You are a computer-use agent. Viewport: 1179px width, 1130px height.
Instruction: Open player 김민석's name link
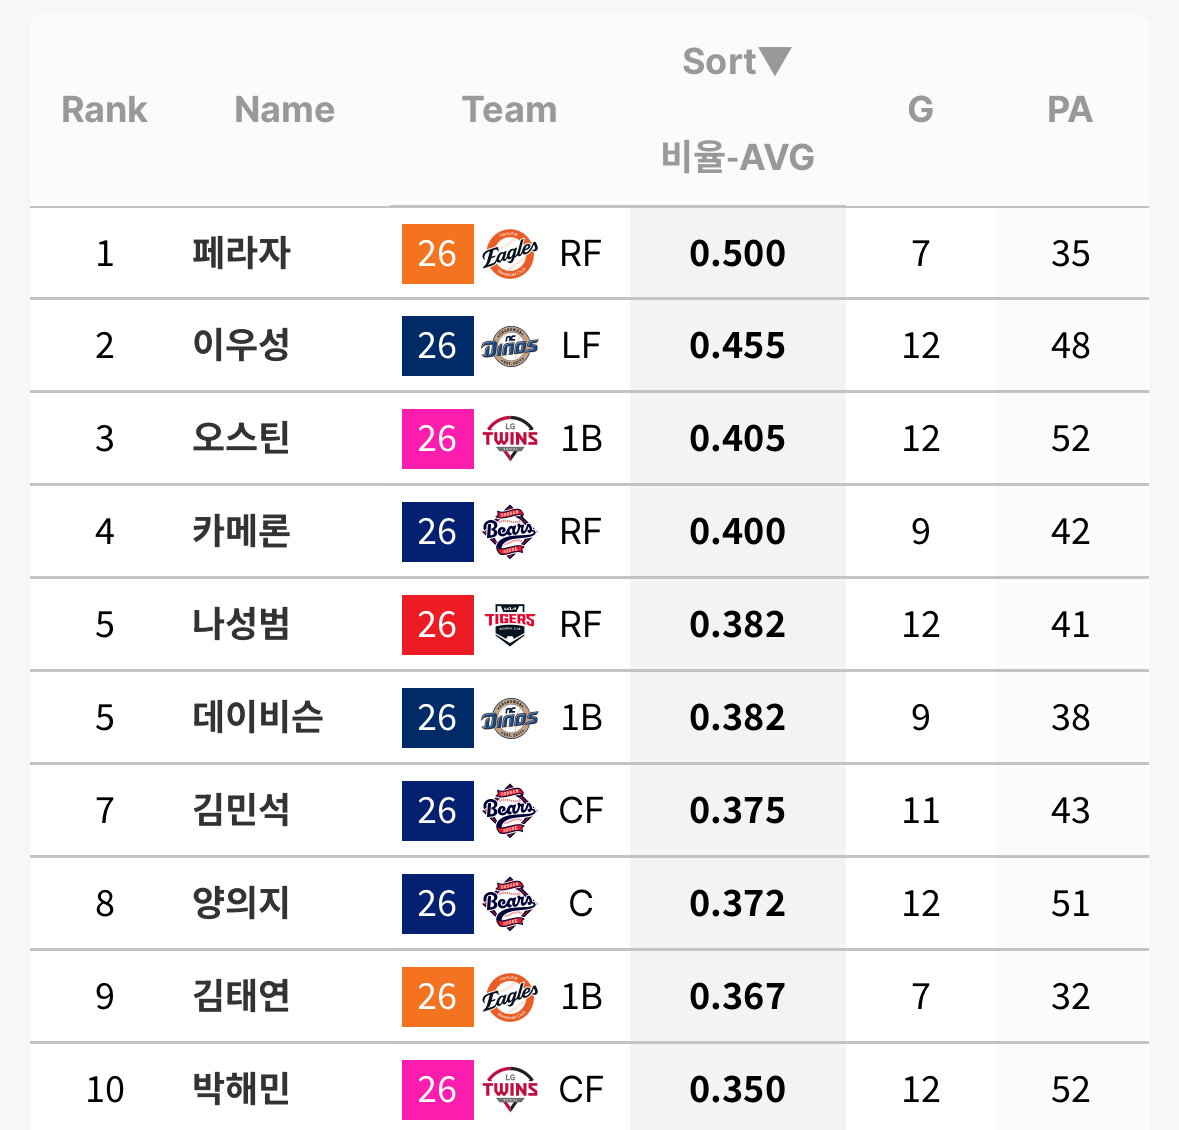tap(241, 810)
